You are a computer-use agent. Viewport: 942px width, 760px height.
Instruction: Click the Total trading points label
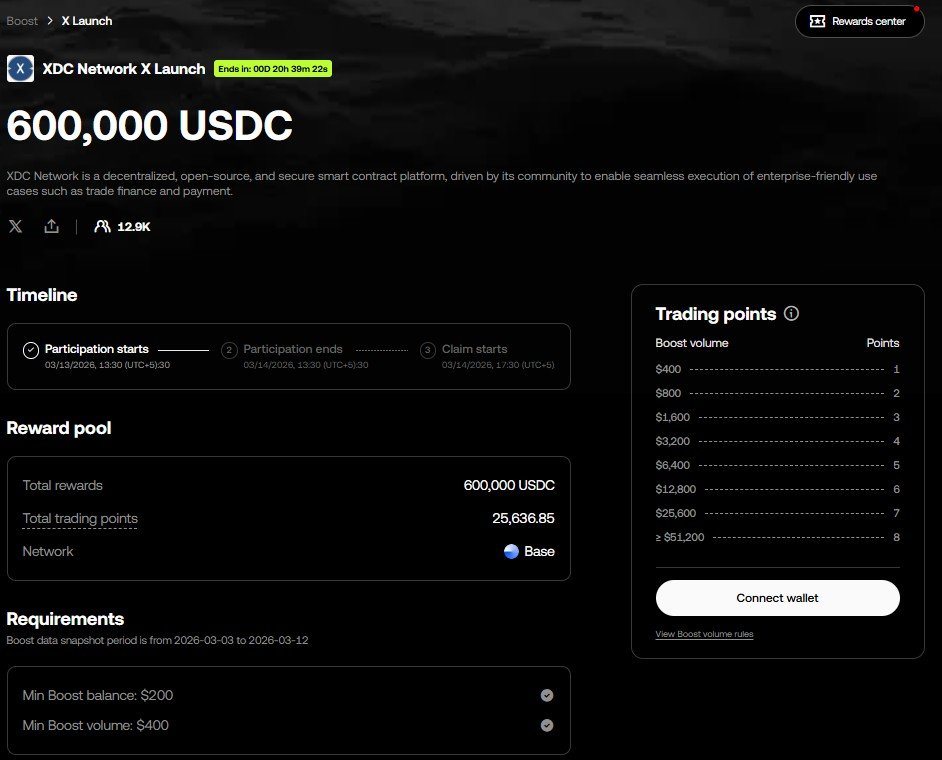click(80, 518)
